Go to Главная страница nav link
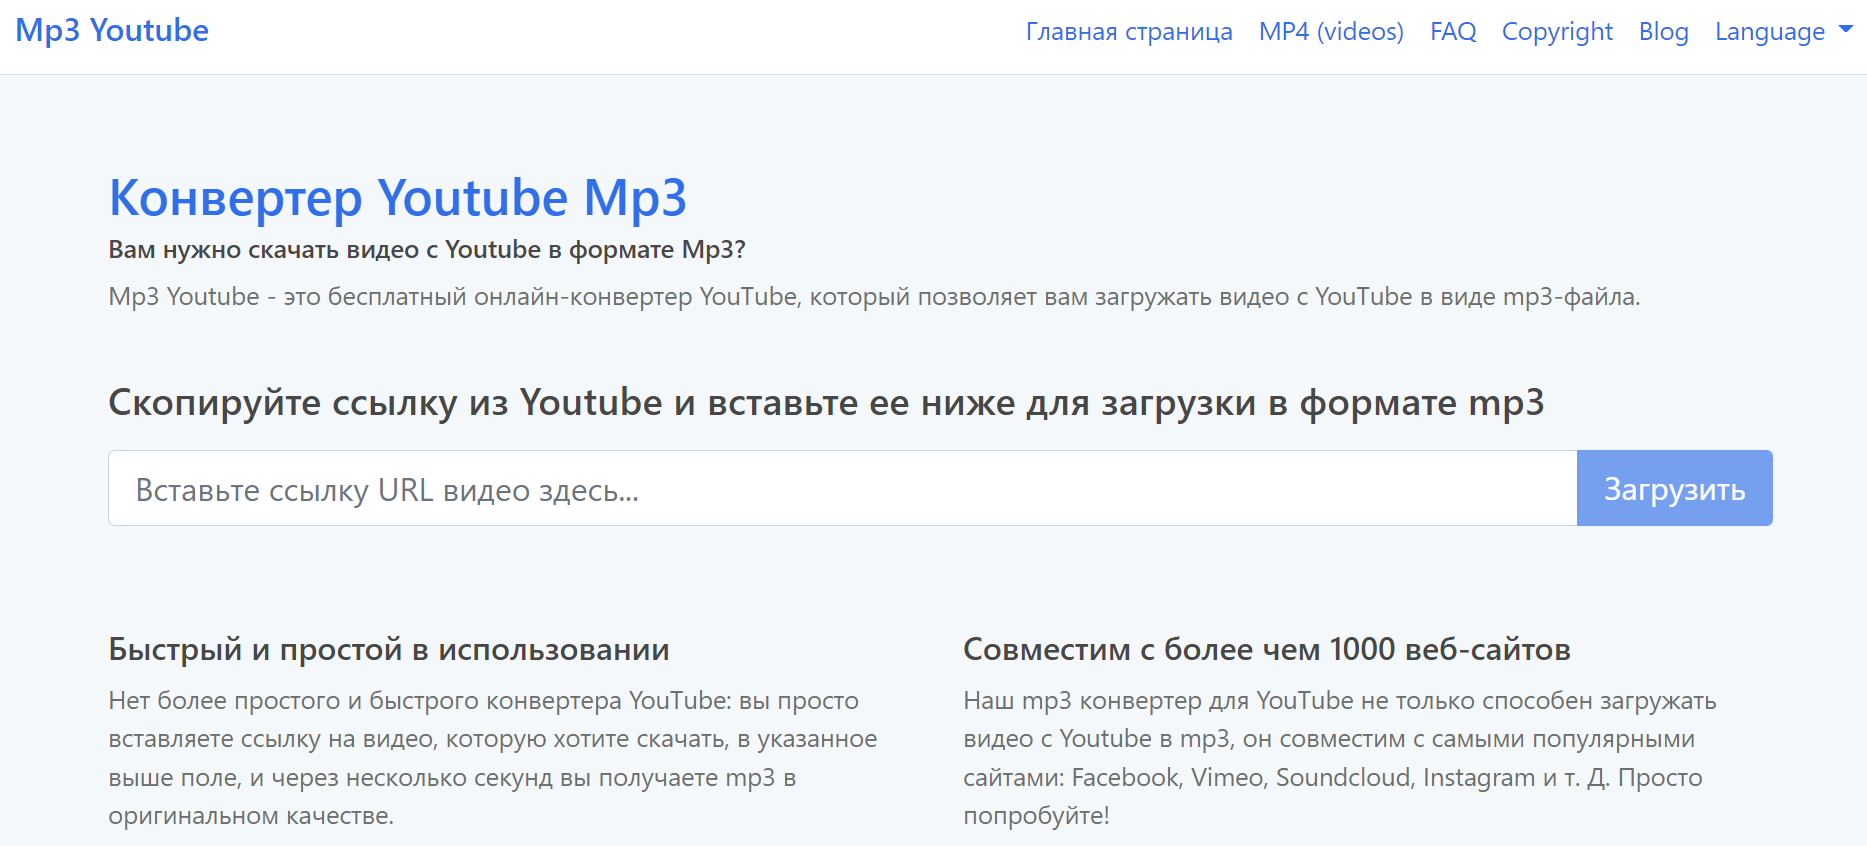This screenshot has height=846, width=1867. click(1129, 32)
